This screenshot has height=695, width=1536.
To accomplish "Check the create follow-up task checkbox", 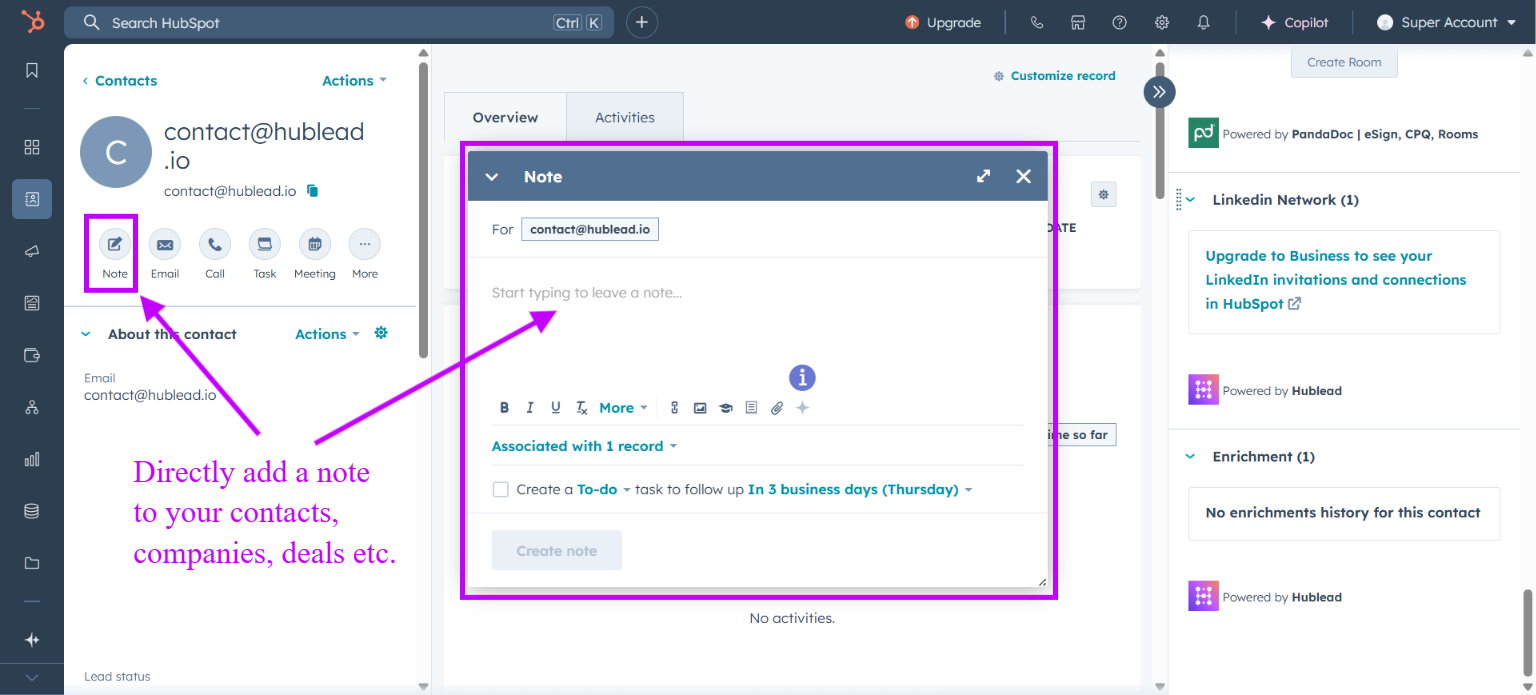I will click(500, 490).
